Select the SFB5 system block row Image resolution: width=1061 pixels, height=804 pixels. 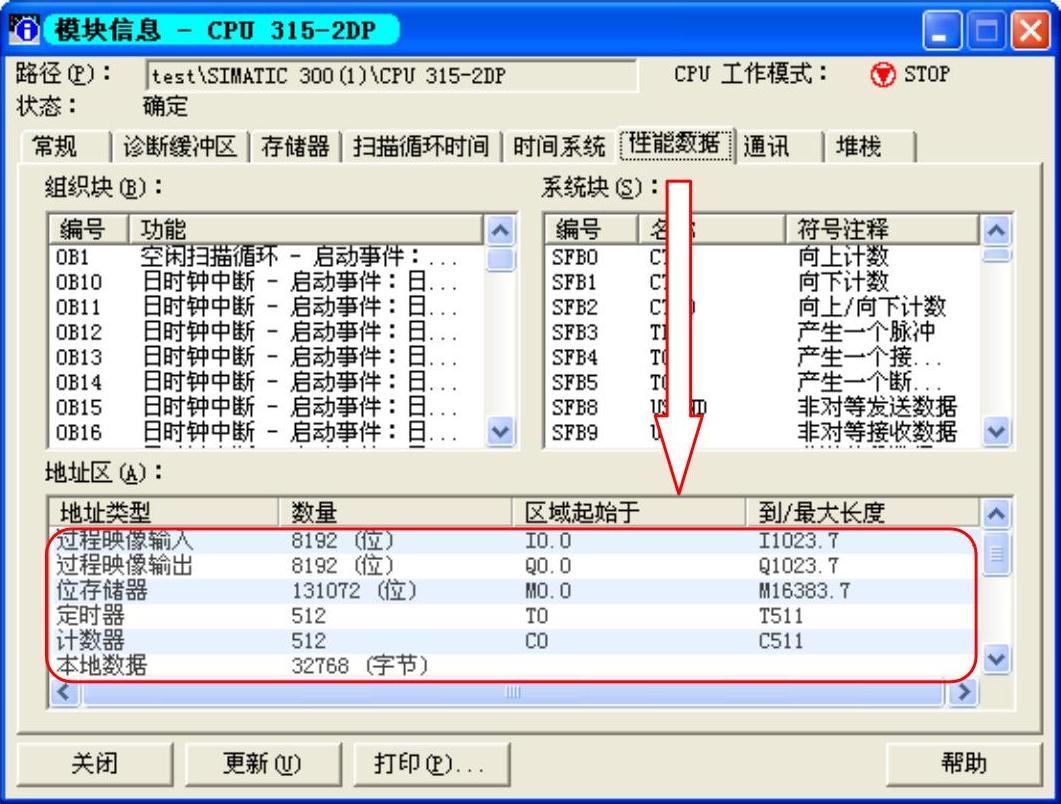click(x=763, y=382)
